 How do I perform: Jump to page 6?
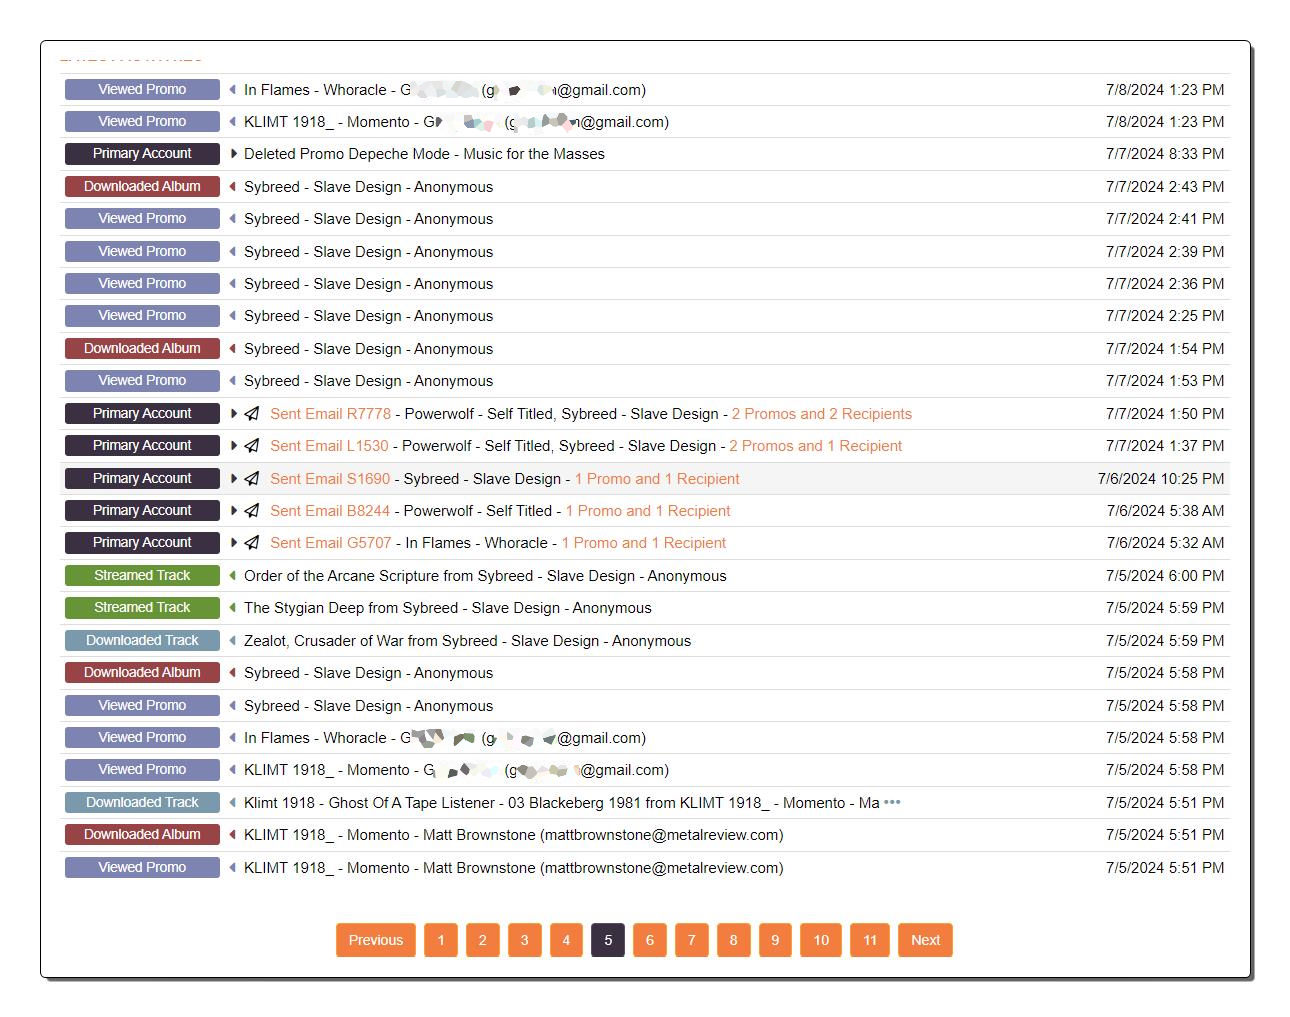click(650, 940)
